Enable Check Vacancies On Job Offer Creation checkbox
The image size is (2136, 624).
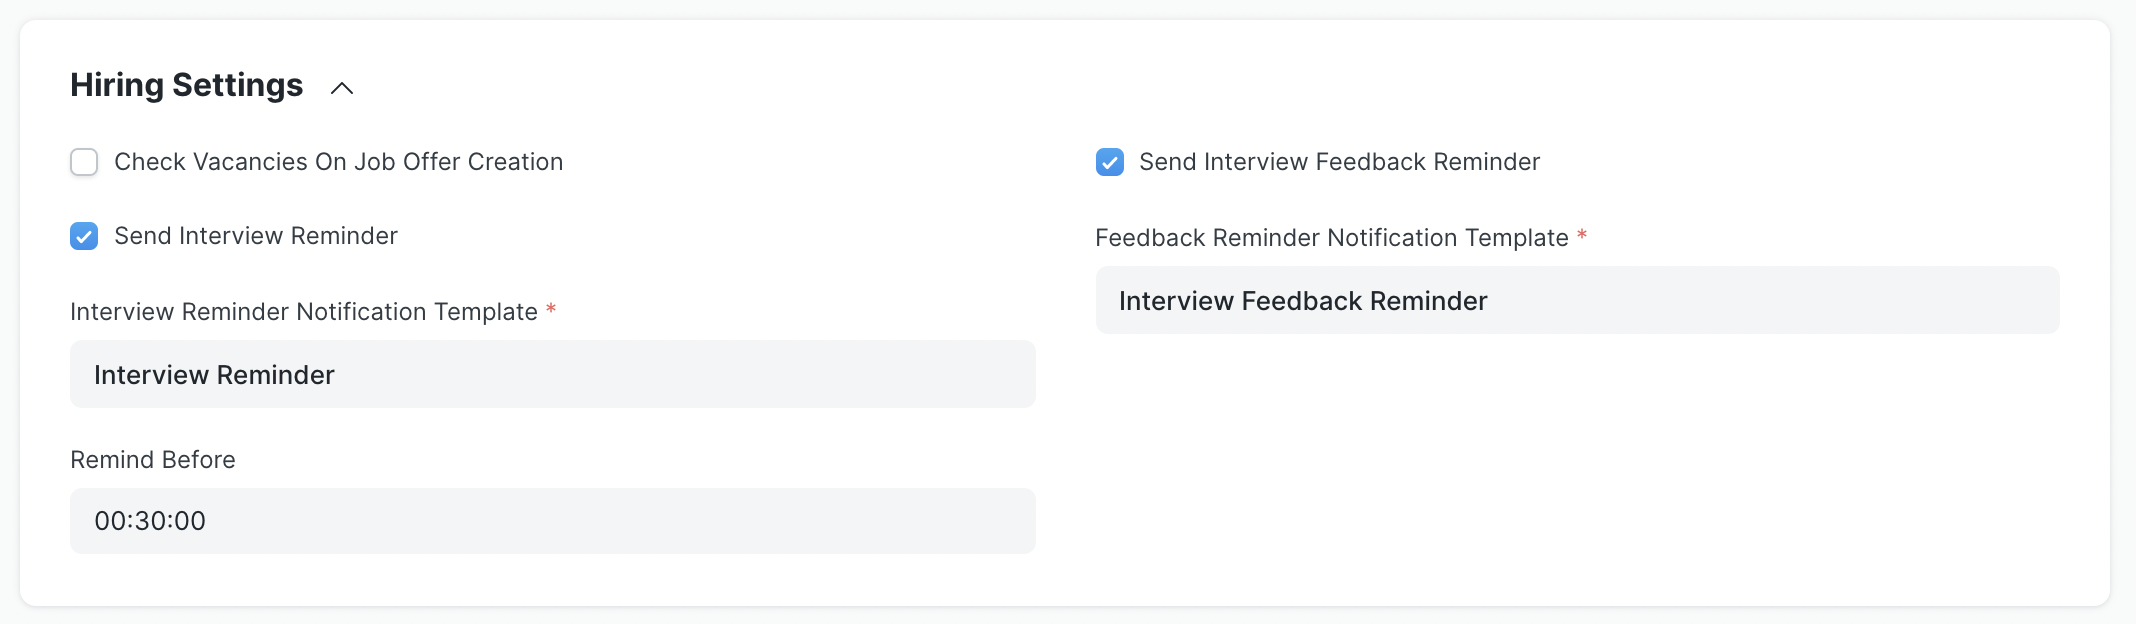click(84, 162)
